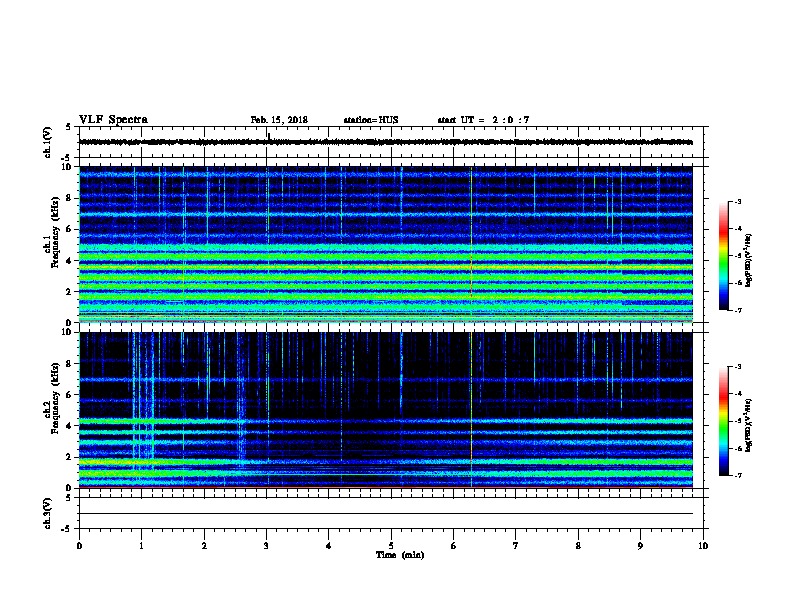792x612 pixels.
Task: Click the "3" tick on the time axis
Action: (x=266, y=545)
